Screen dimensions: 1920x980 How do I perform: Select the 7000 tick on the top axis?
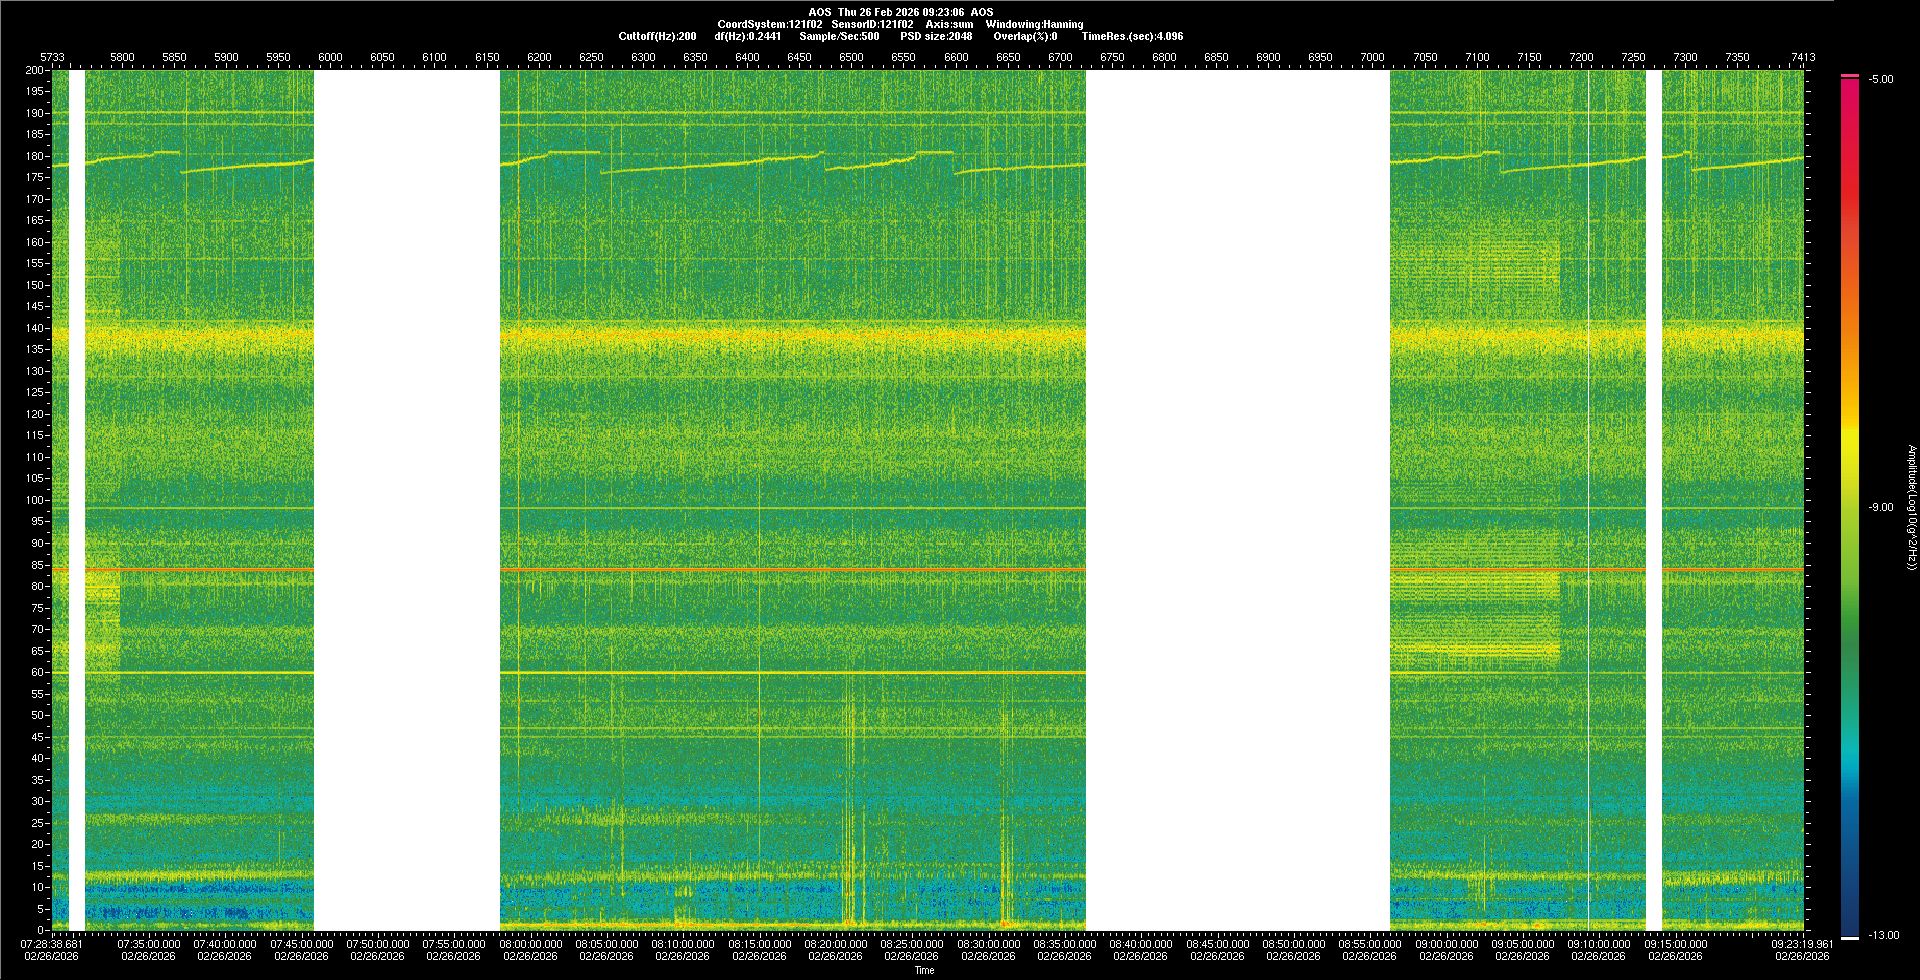click(x=1372, y=57)
